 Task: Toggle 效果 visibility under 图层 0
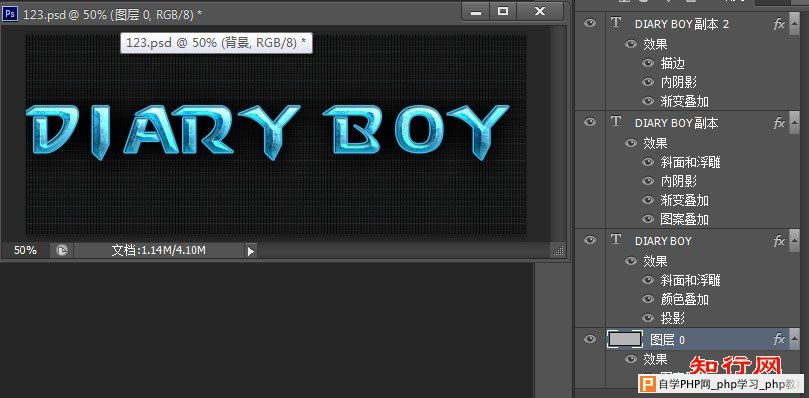click(630, 359)
